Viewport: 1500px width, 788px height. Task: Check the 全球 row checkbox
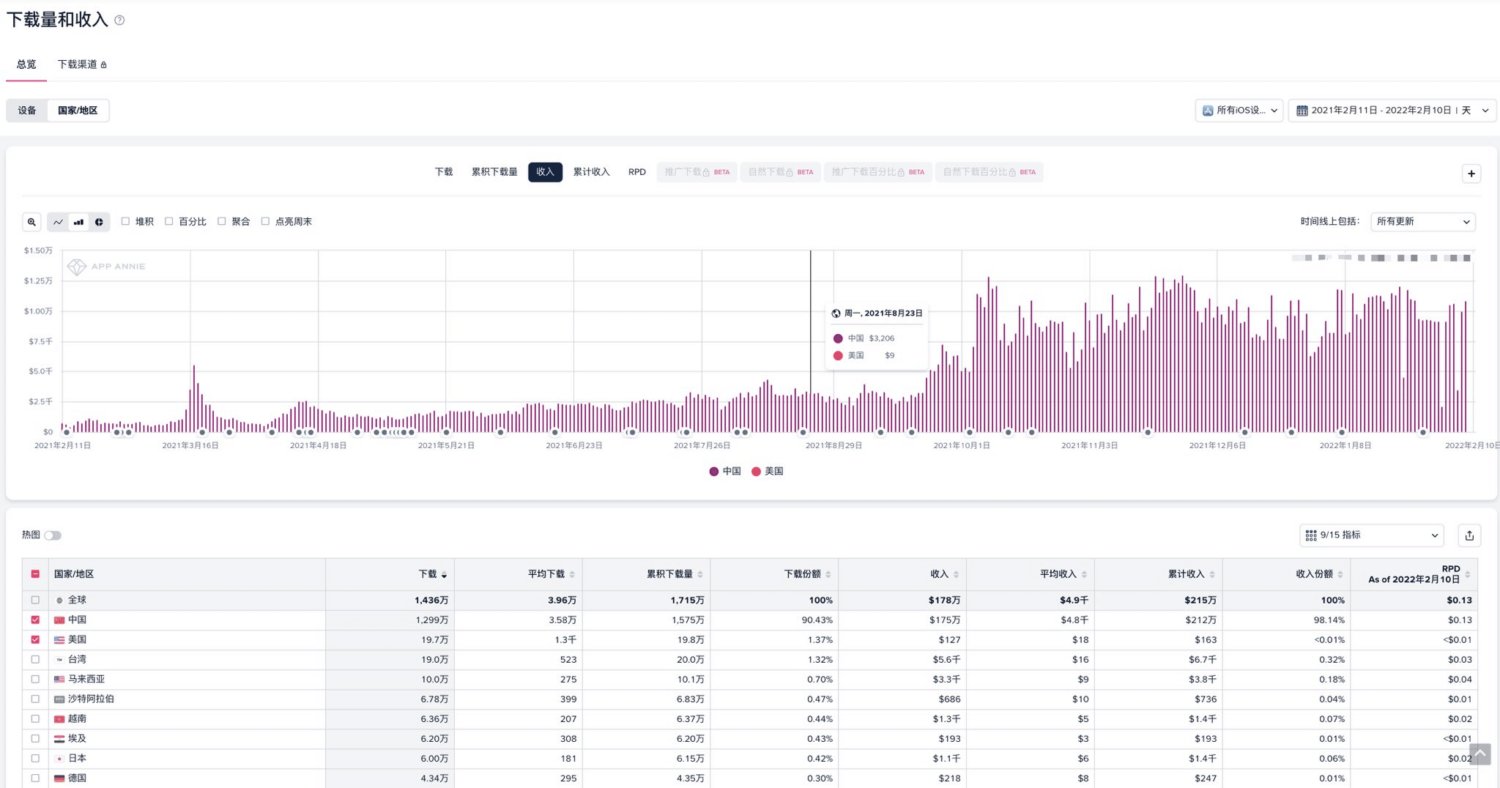[x=35, y=600]
